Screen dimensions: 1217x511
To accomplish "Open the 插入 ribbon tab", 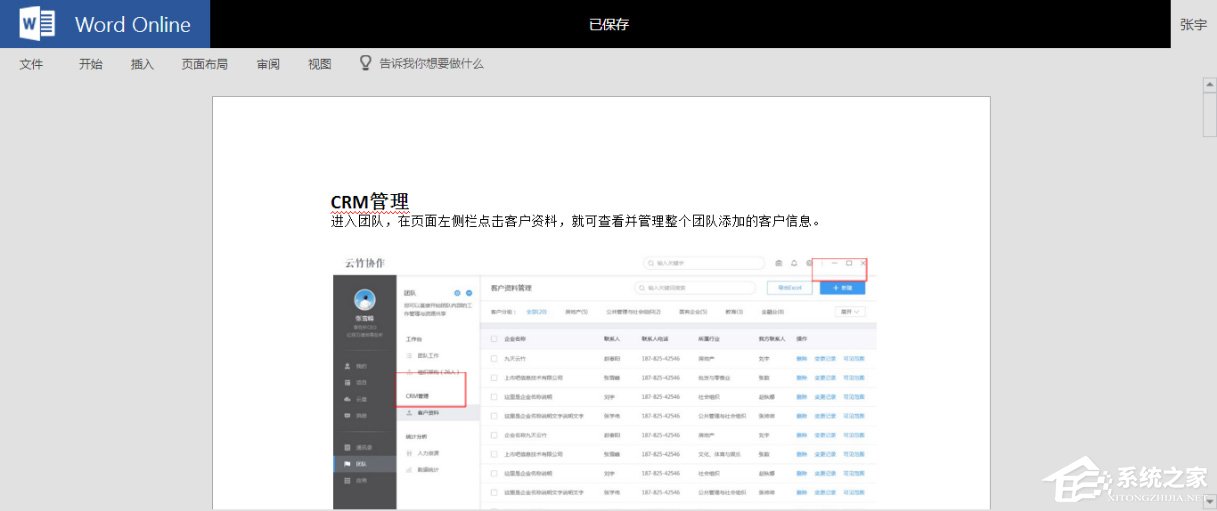I will (142, 64).
